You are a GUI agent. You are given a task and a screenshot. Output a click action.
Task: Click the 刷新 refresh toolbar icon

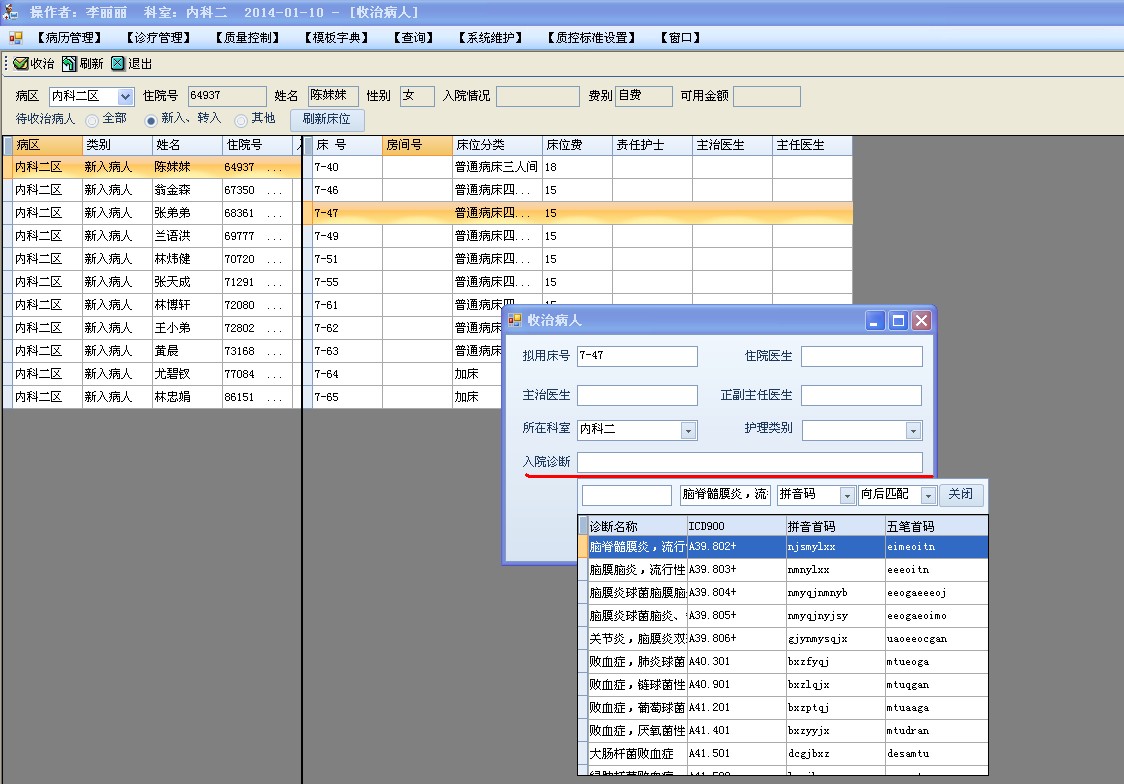tap(69, 64)
